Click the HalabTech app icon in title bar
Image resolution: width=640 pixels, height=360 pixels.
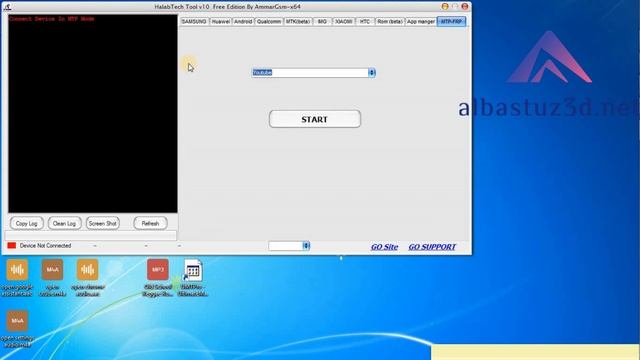[7, 7]
